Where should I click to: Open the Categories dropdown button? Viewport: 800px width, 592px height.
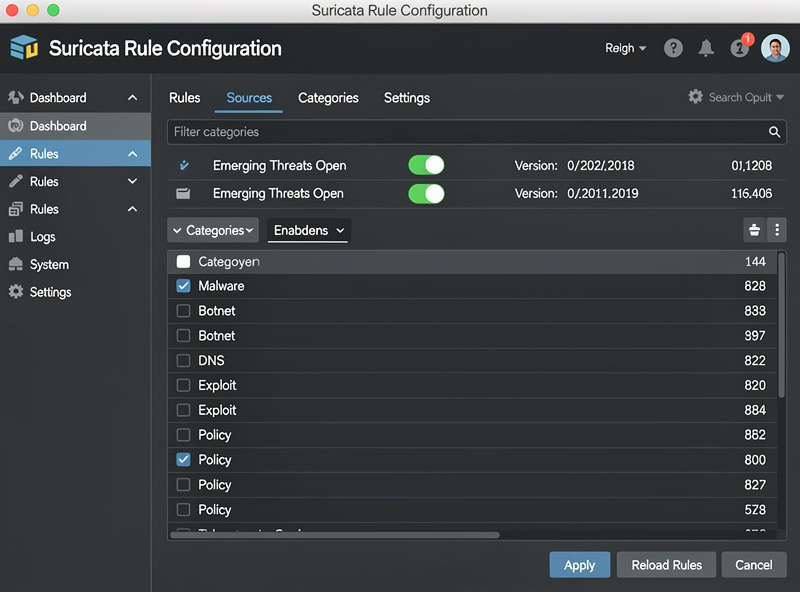click(x=213, y=230)
